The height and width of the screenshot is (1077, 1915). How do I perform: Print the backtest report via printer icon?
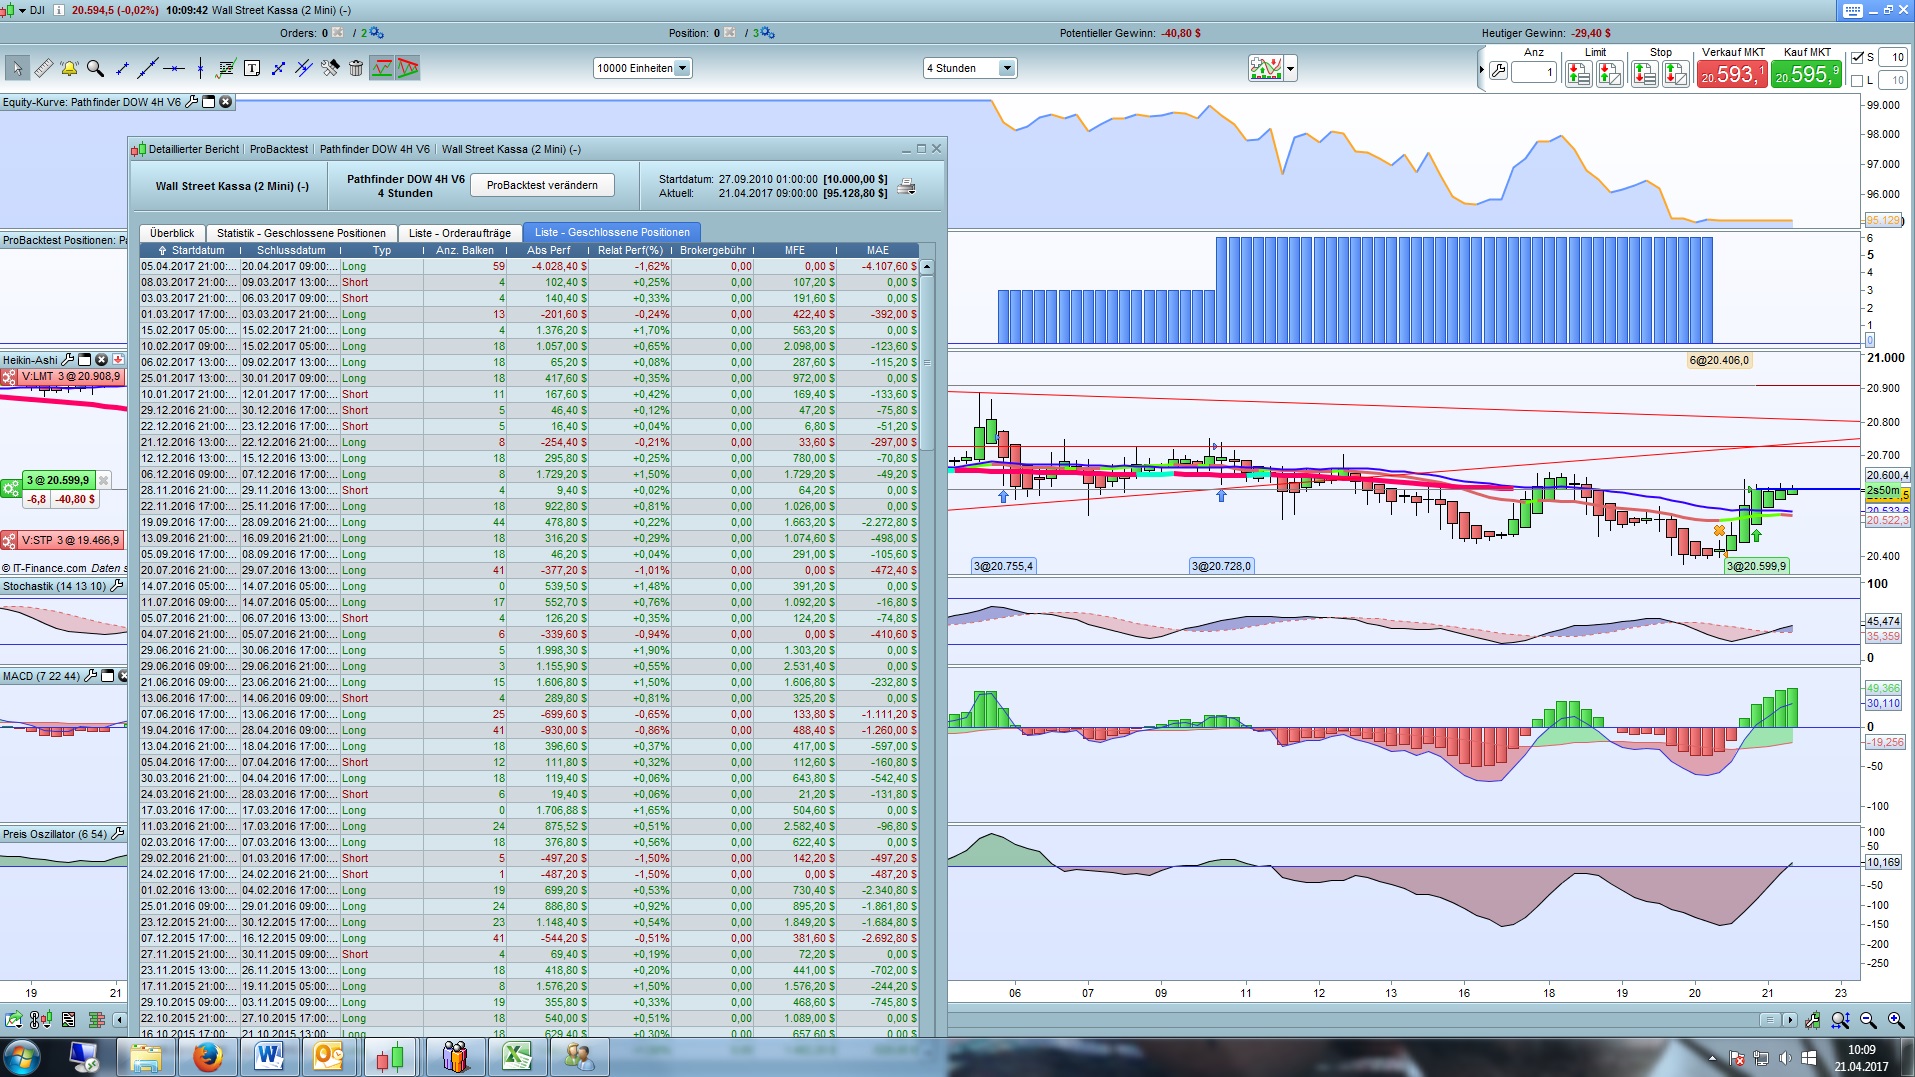906,187
